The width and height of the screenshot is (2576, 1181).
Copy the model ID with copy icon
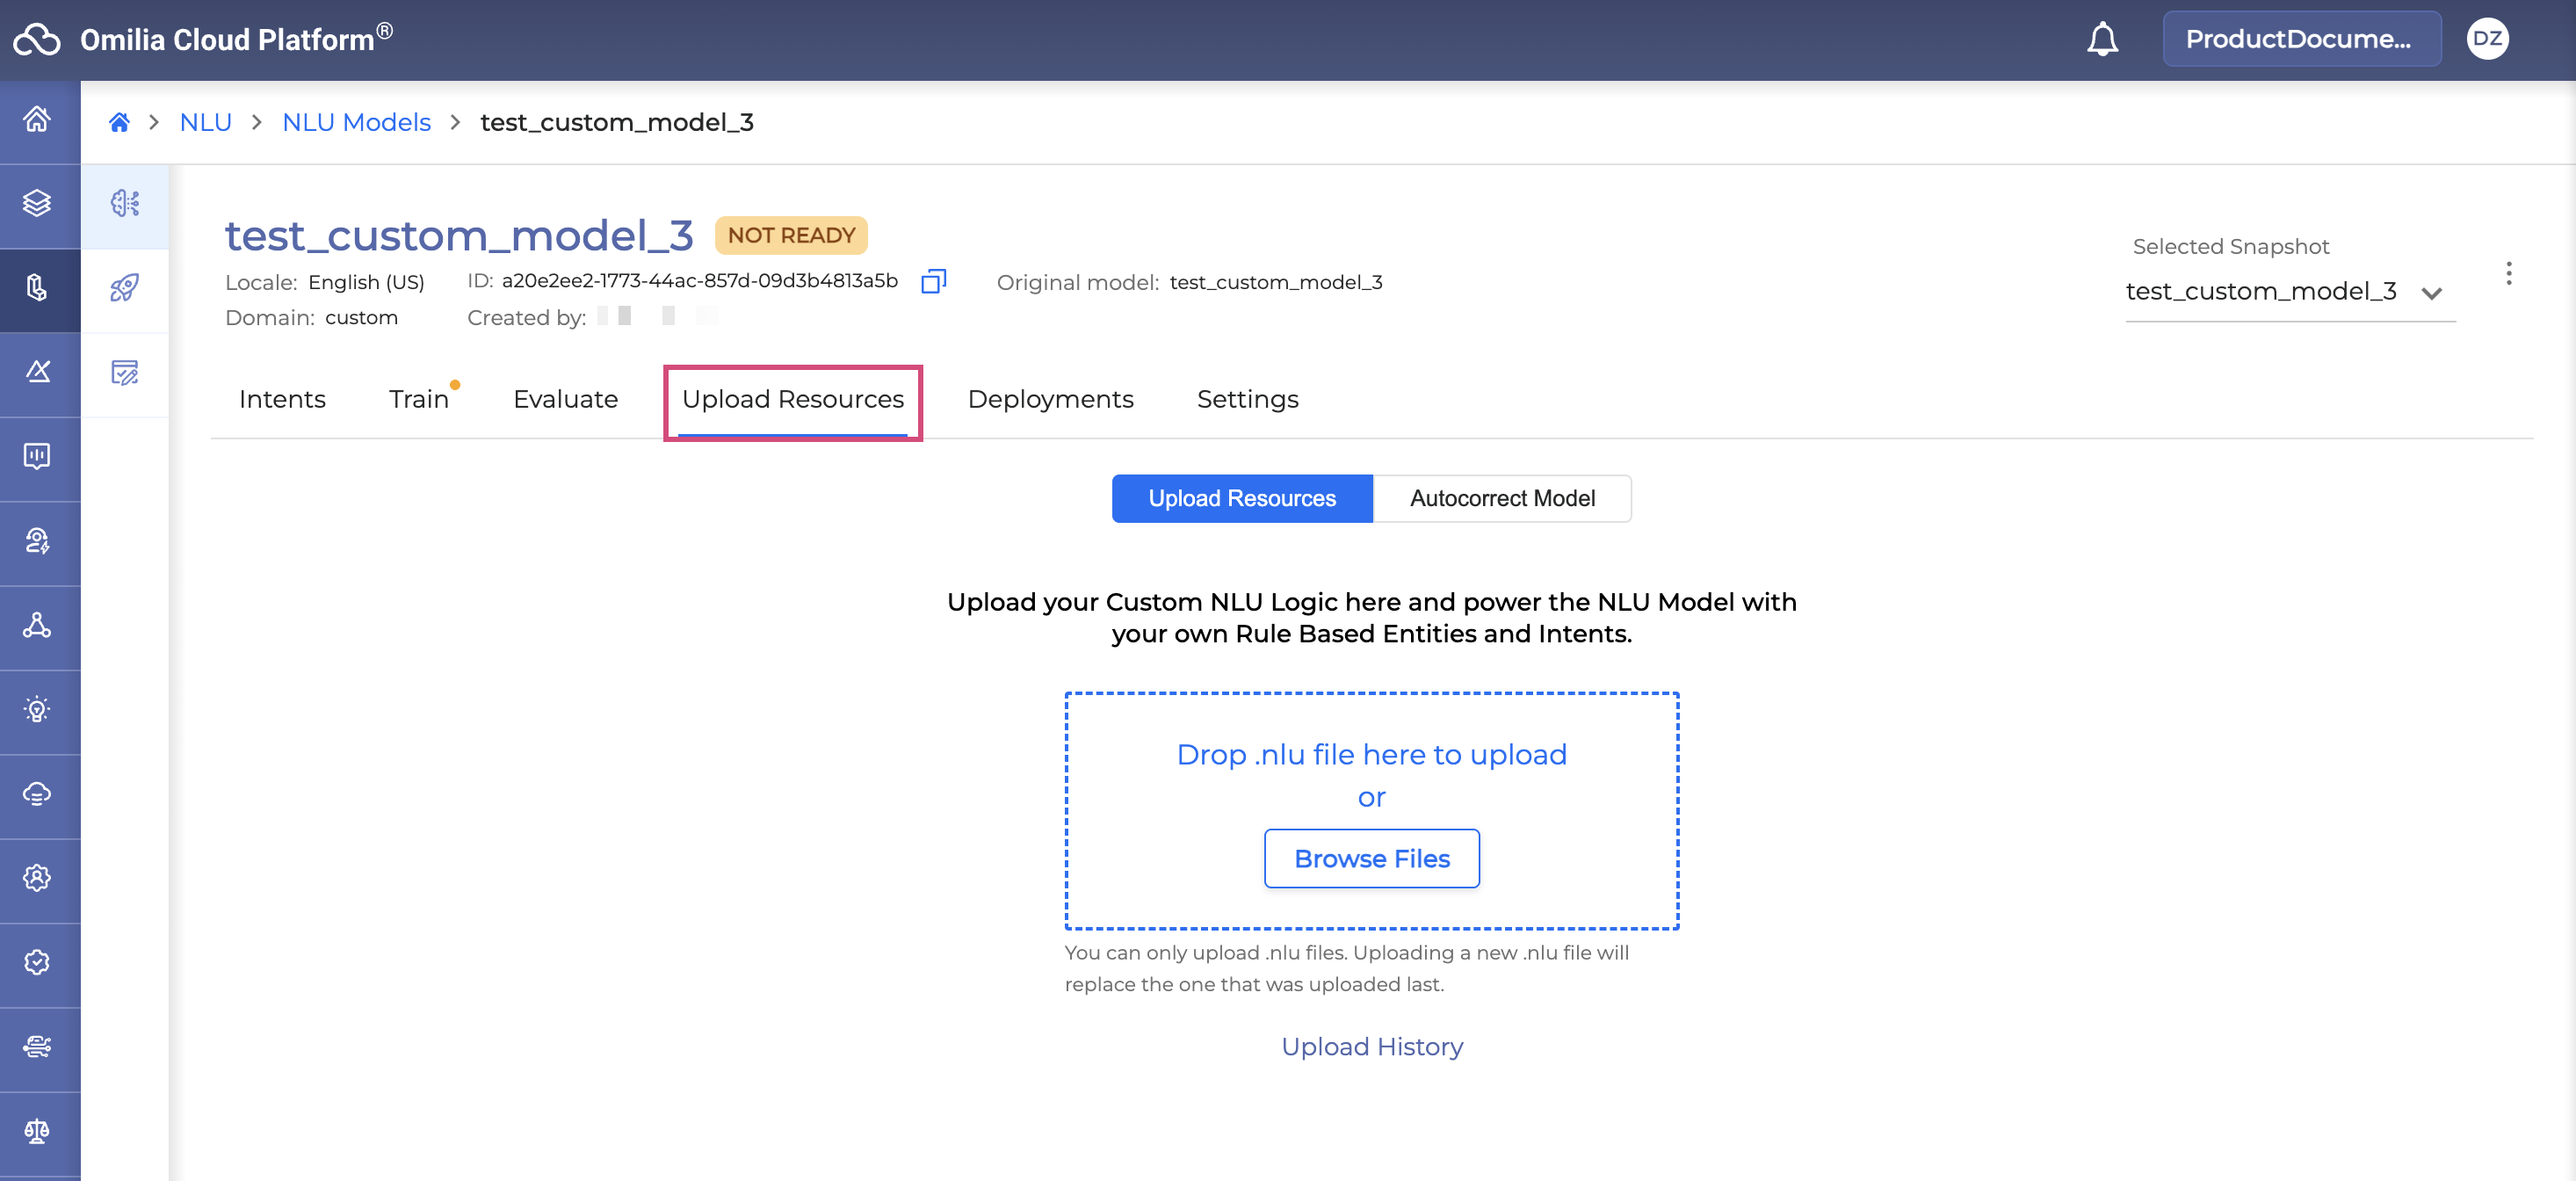(x=932, y=282)
